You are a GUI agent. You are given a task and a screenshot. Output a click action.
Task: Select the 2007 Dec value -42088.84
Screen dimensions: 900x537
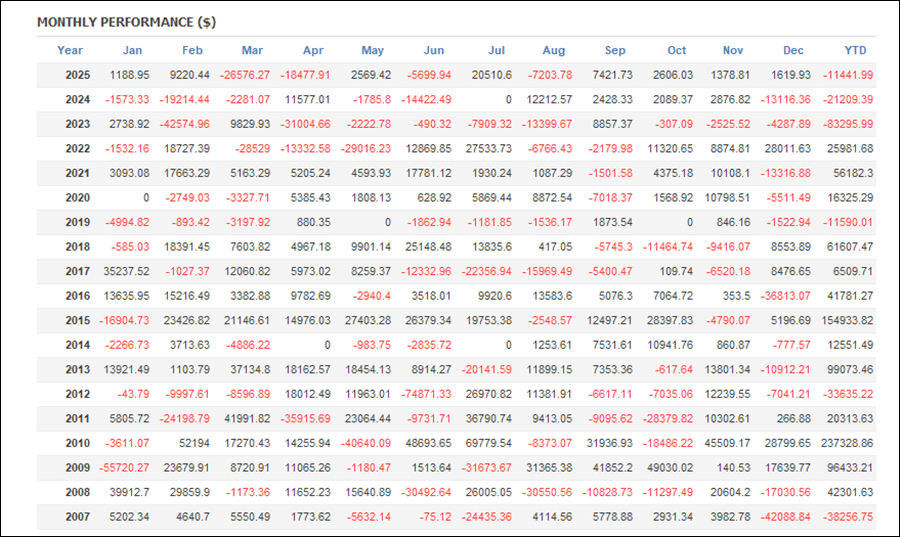click(x=785, y=517)
